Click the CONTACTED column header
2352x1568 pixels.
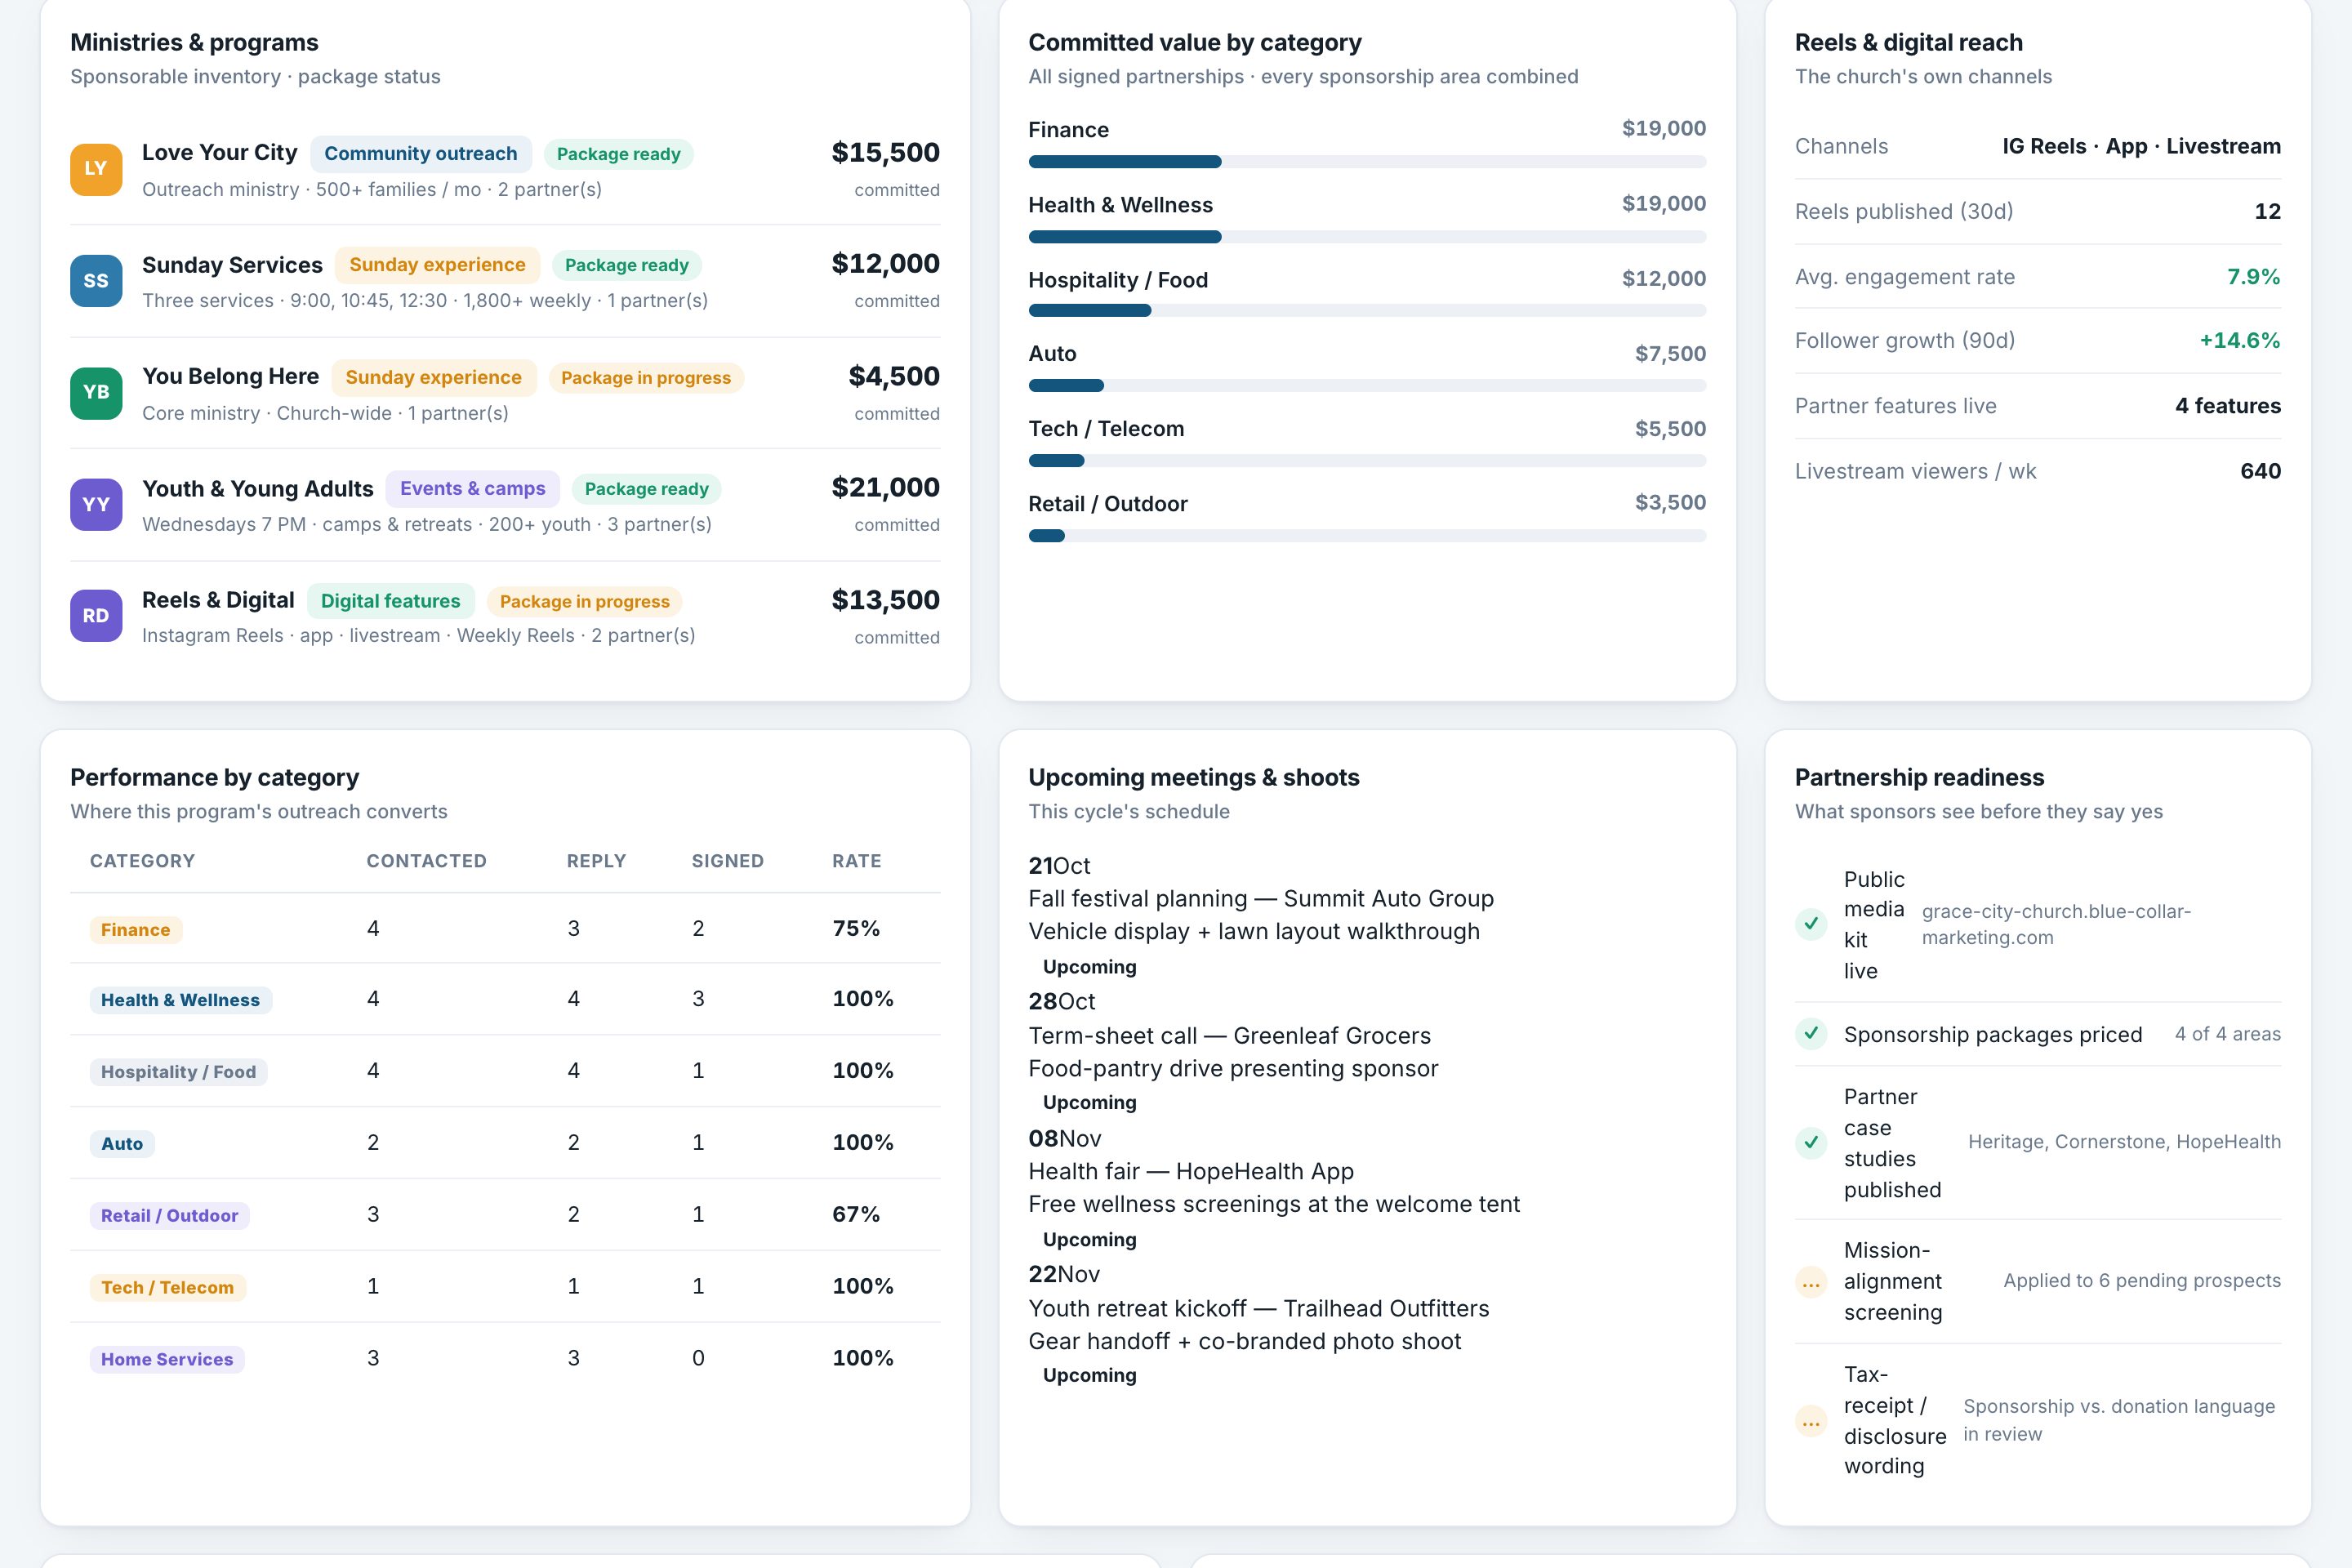427,861
